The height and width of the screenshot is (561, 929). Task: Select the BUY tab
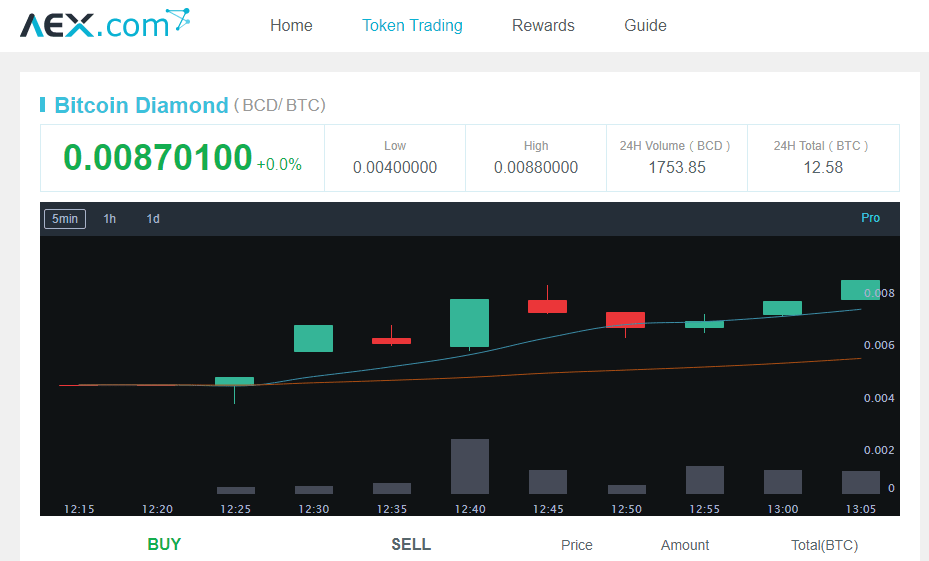pyautogui.click(x=164, y=545)
